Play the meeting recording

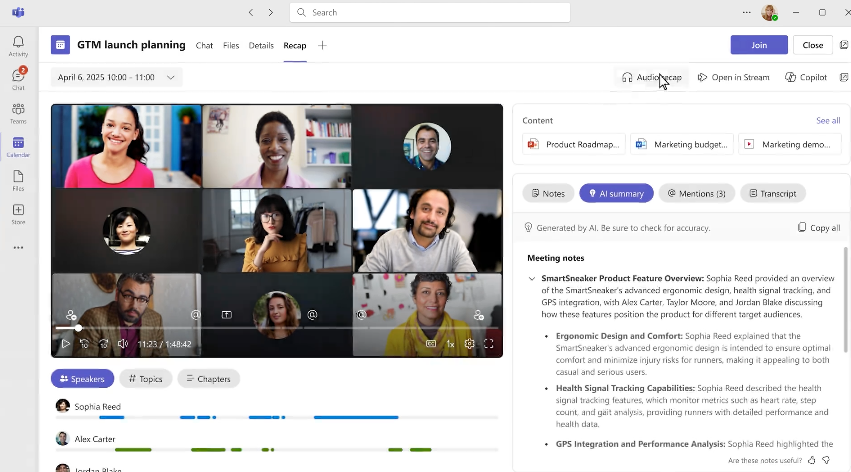65,343
